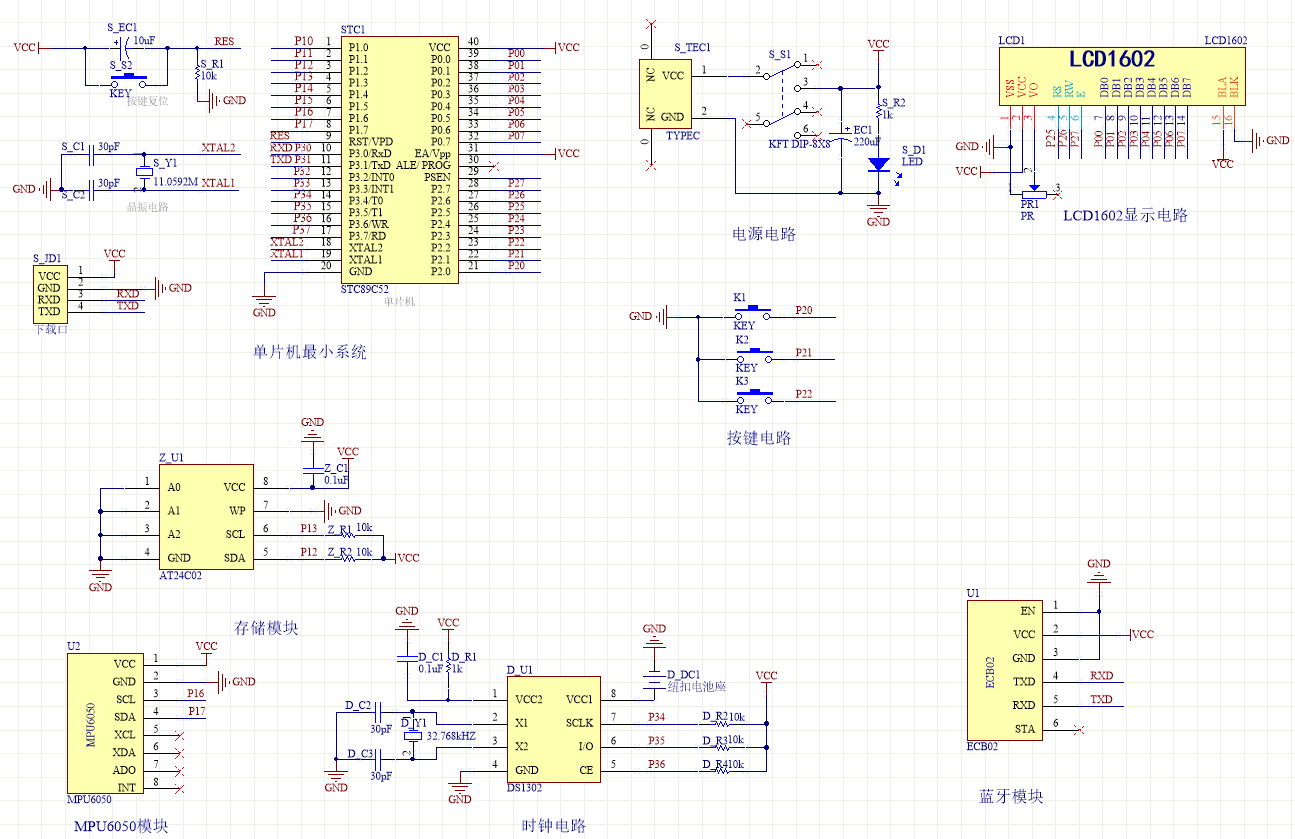The image size is (1295, 839).
Task: Click the '下载口' label under S_JD1
Action: coord(50,329)
